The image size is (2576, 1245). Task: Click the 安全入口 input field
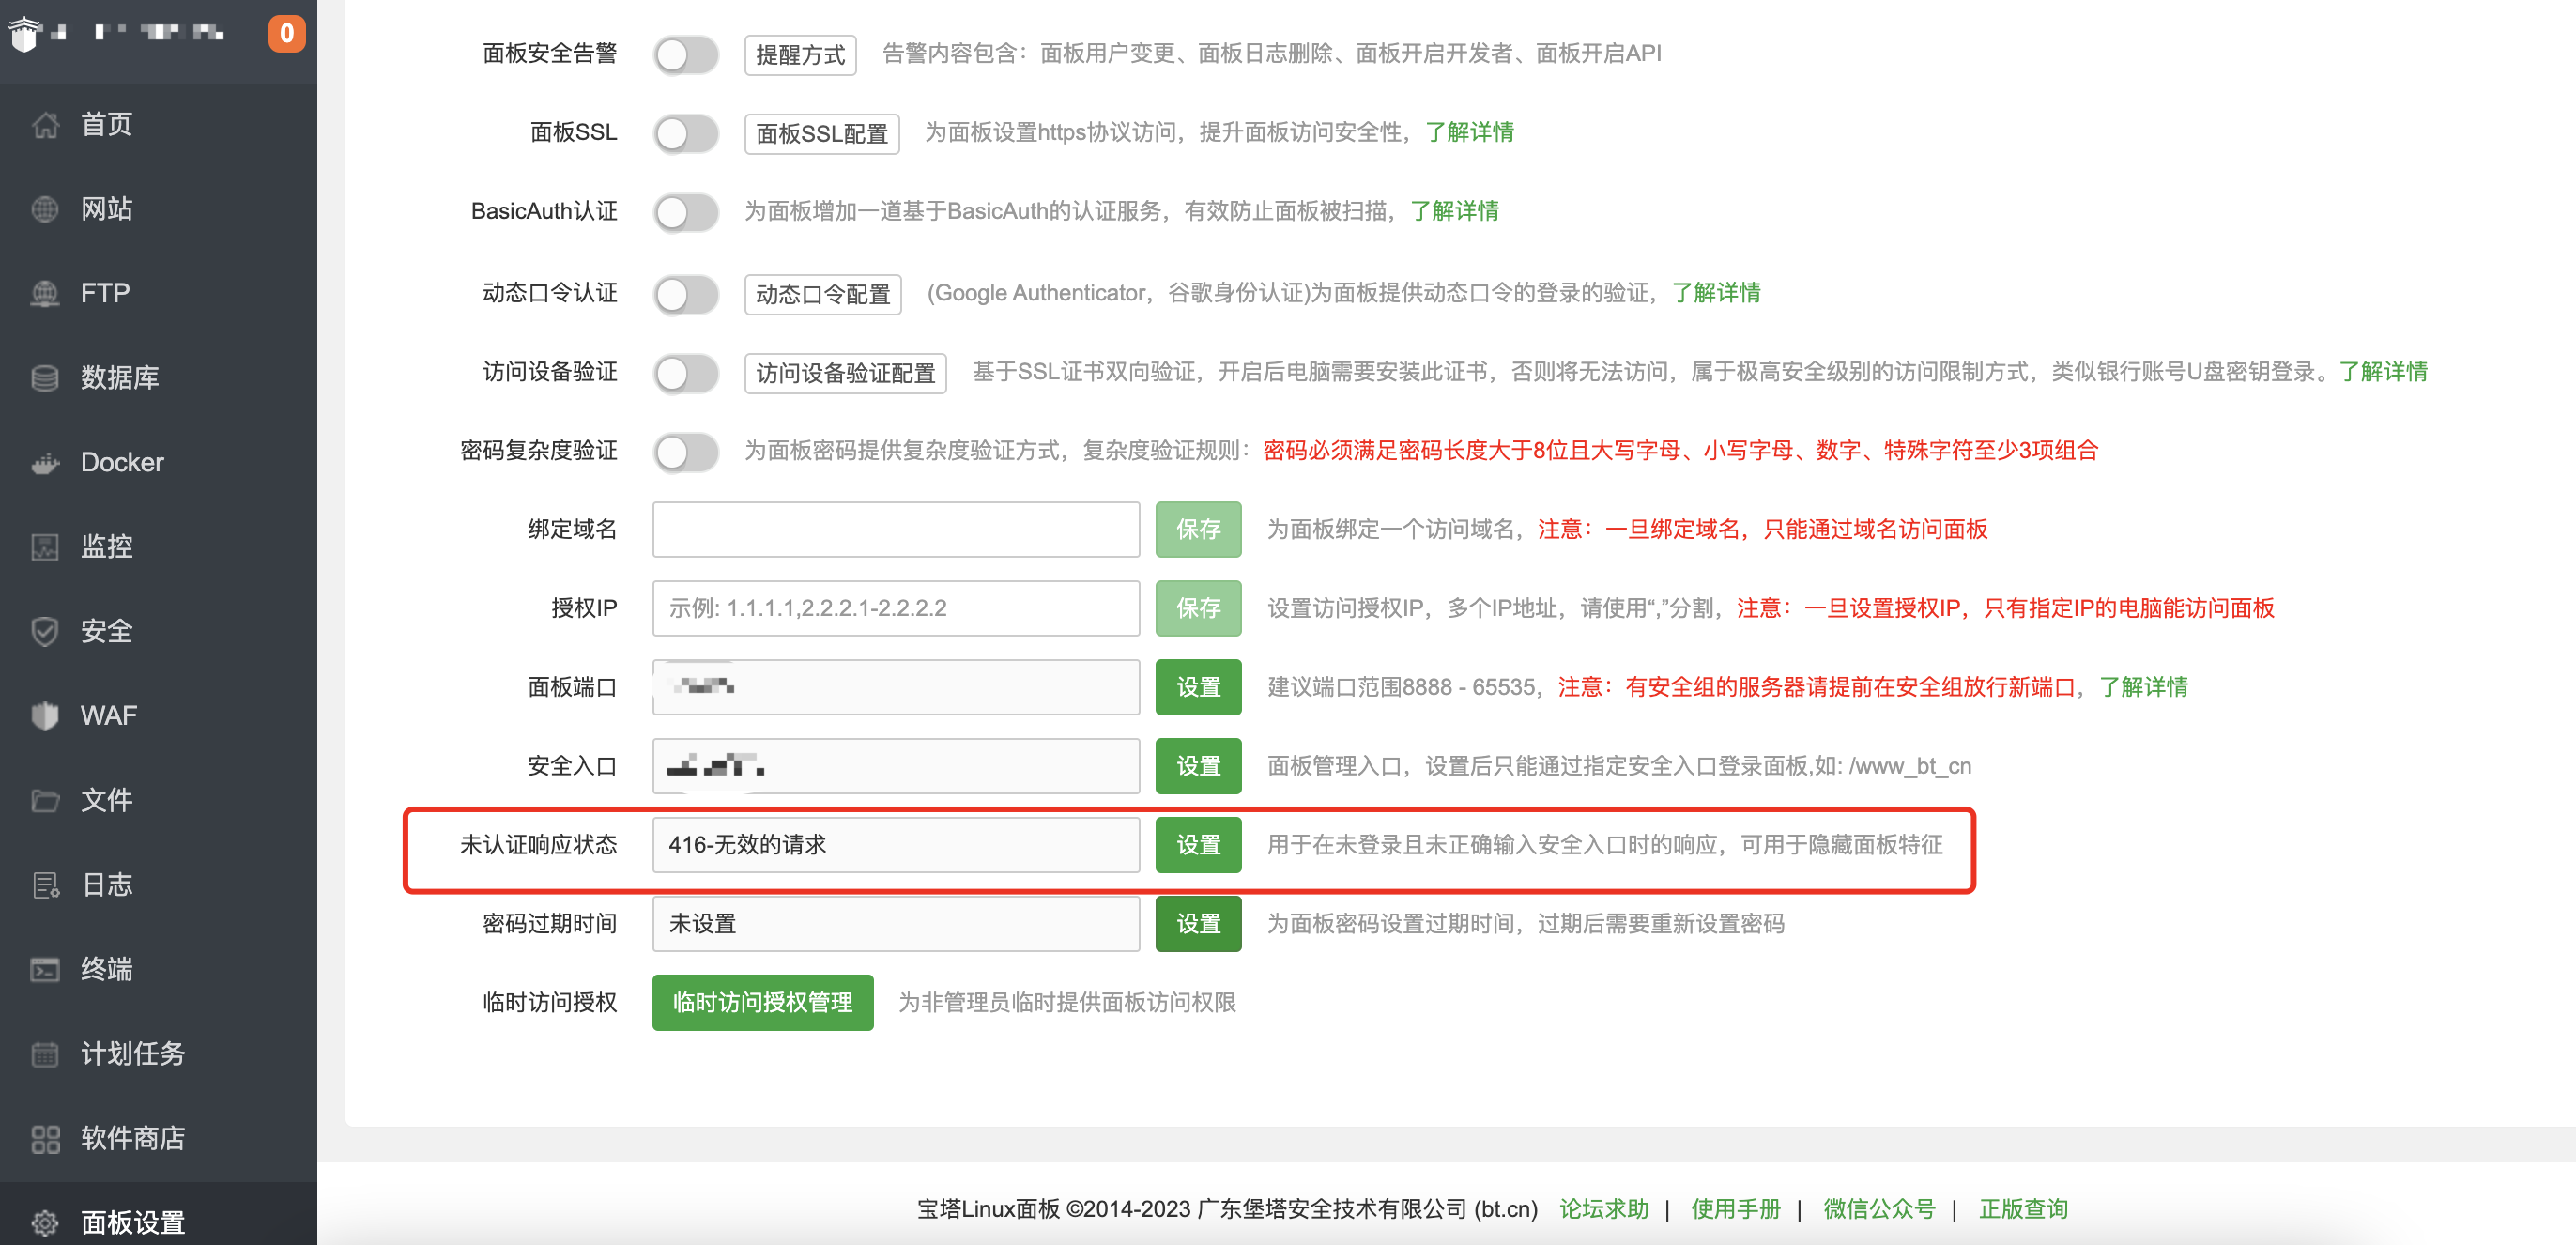point(896,766)
